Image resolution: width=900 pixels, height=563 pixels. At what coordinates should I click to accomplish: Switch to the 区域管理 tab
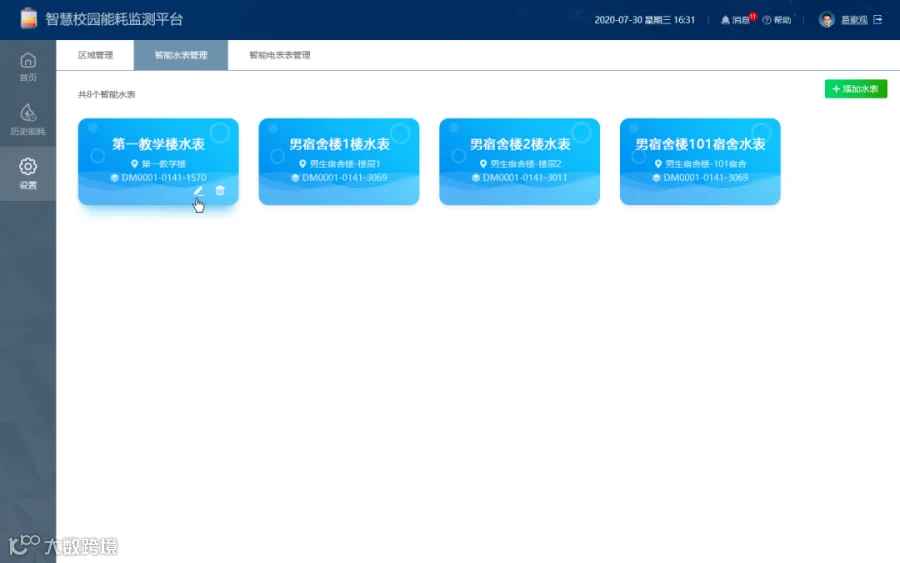coord(95,55)
